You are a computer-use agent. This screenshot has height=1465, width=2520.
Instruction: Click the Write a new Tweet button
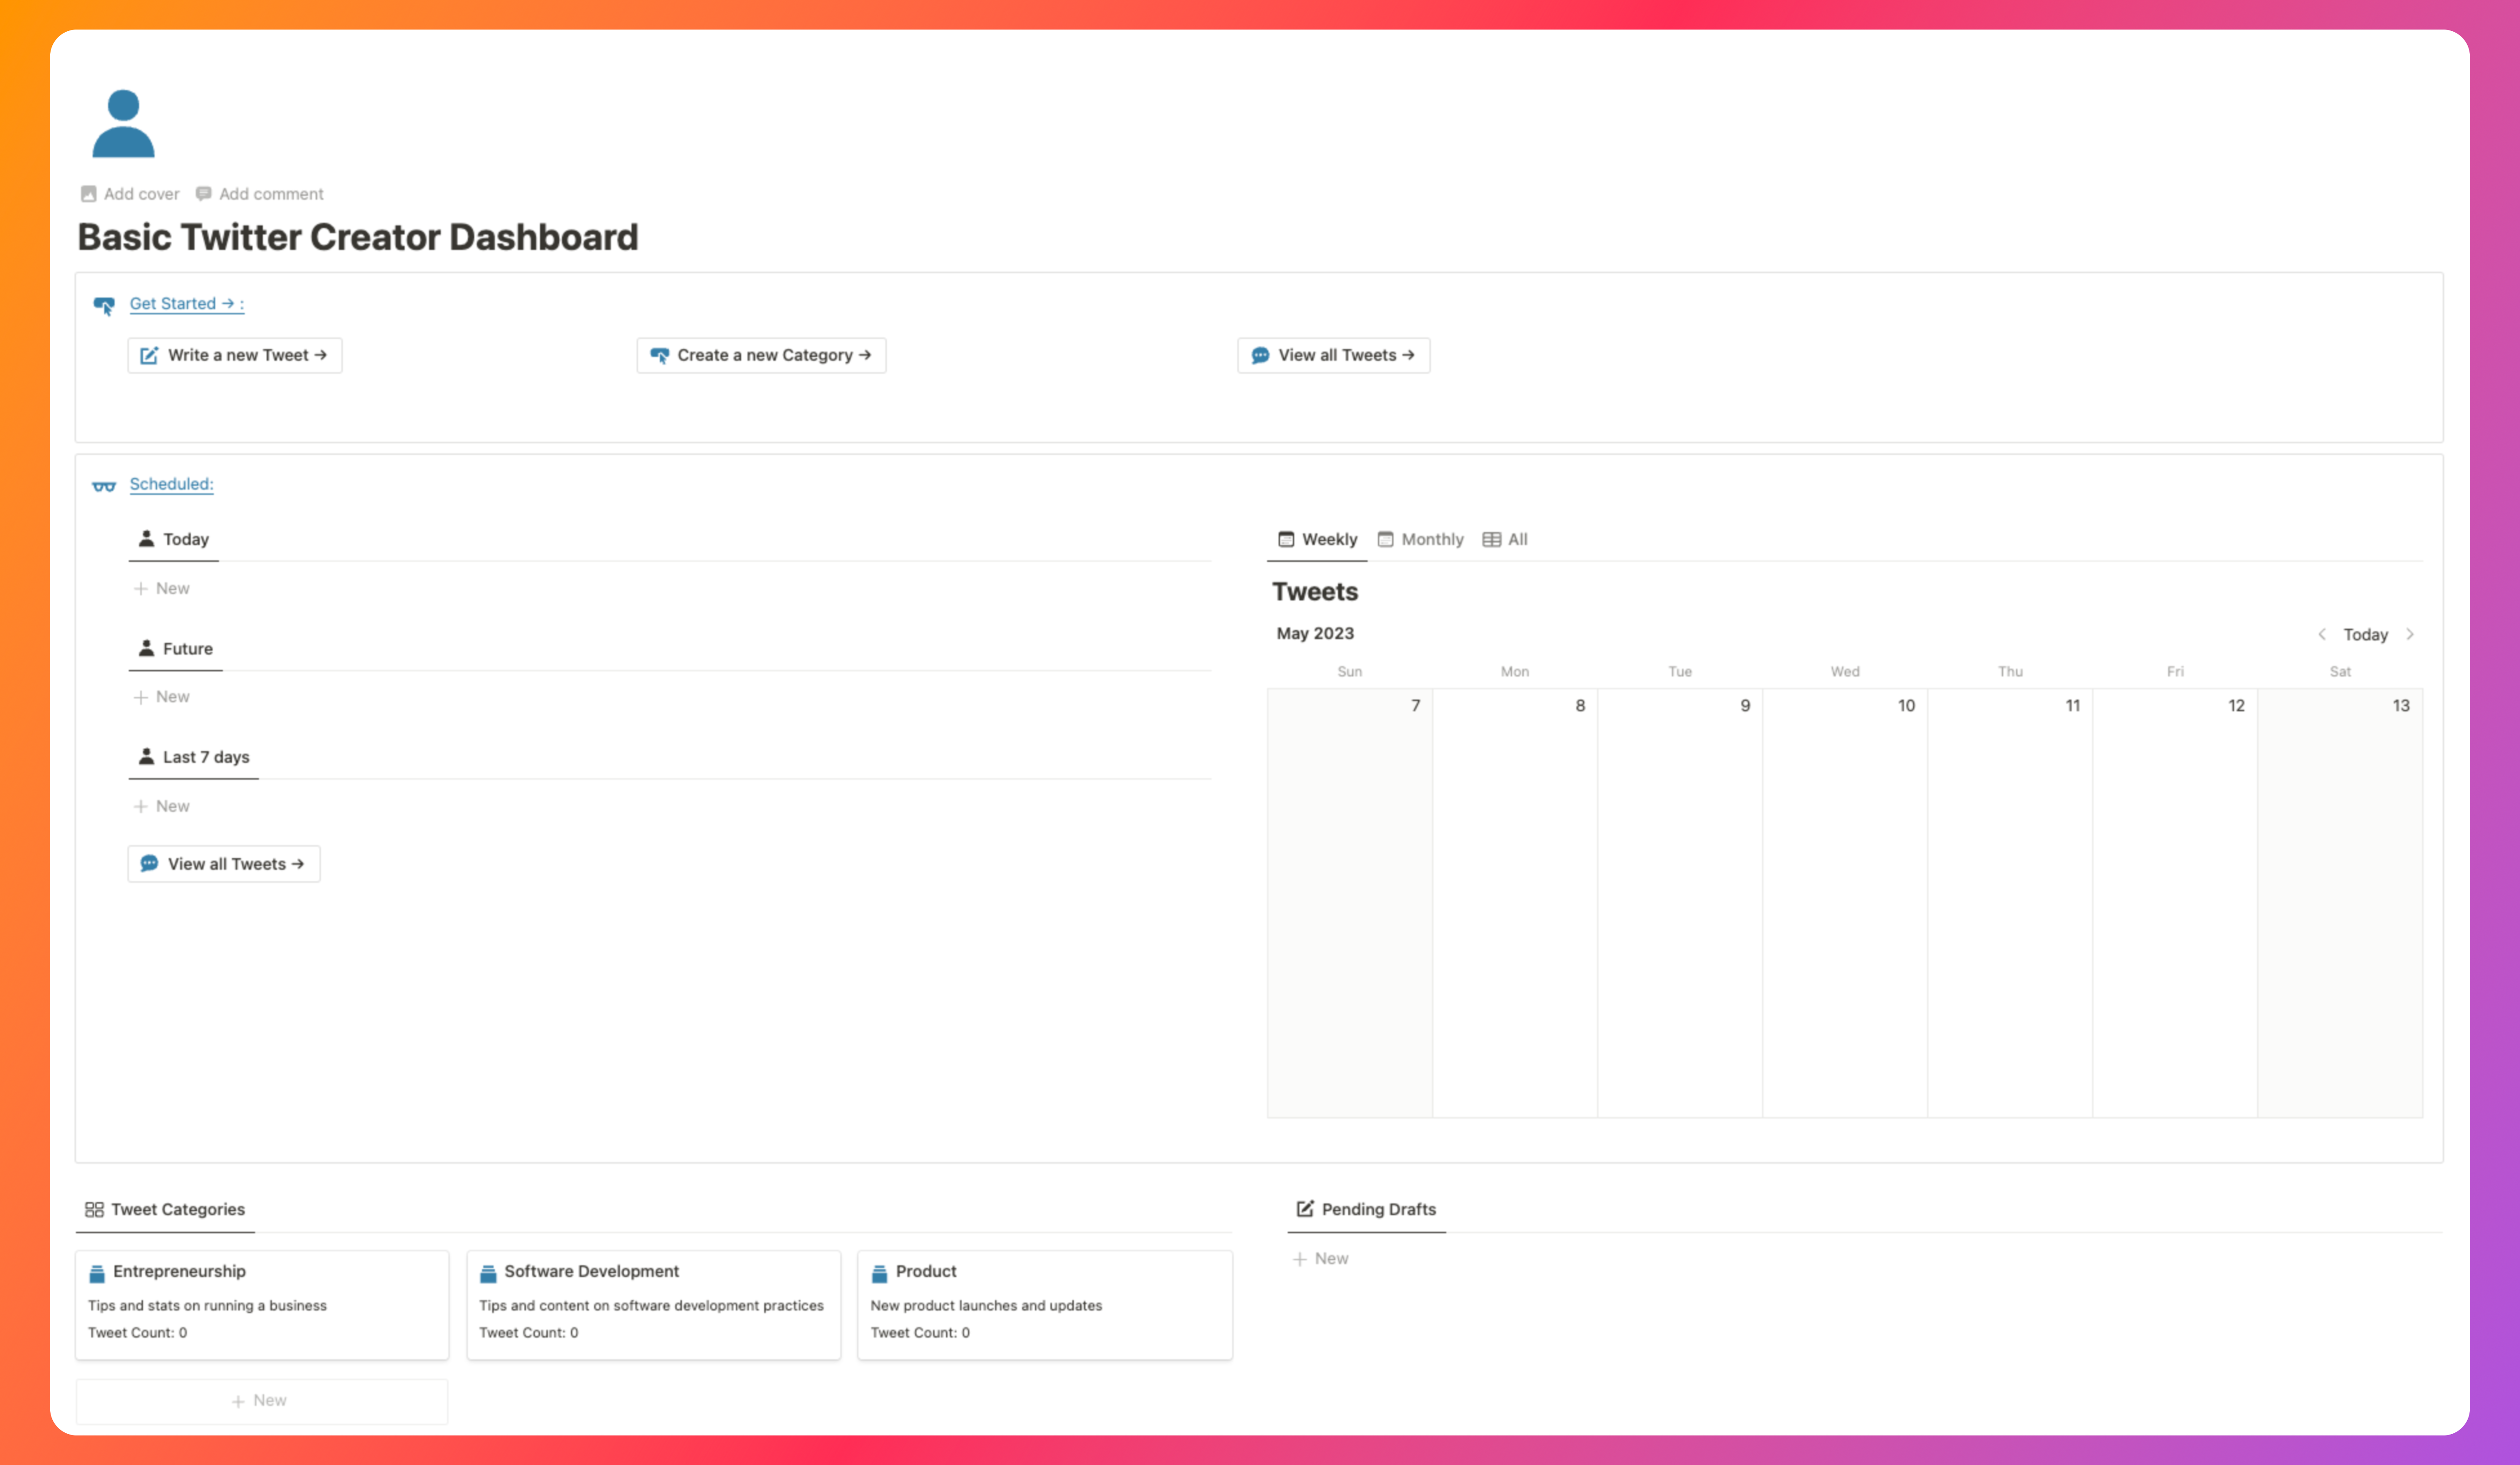pyautogui.click(x=234, y=355)
